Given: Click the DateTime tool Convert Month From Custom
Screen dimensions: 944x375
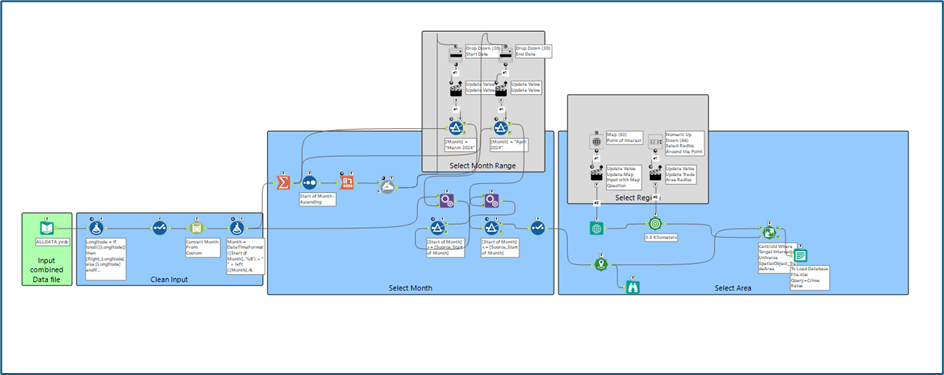Looking at the screenshot, I should pyautogui.click(x=196, y=228).
